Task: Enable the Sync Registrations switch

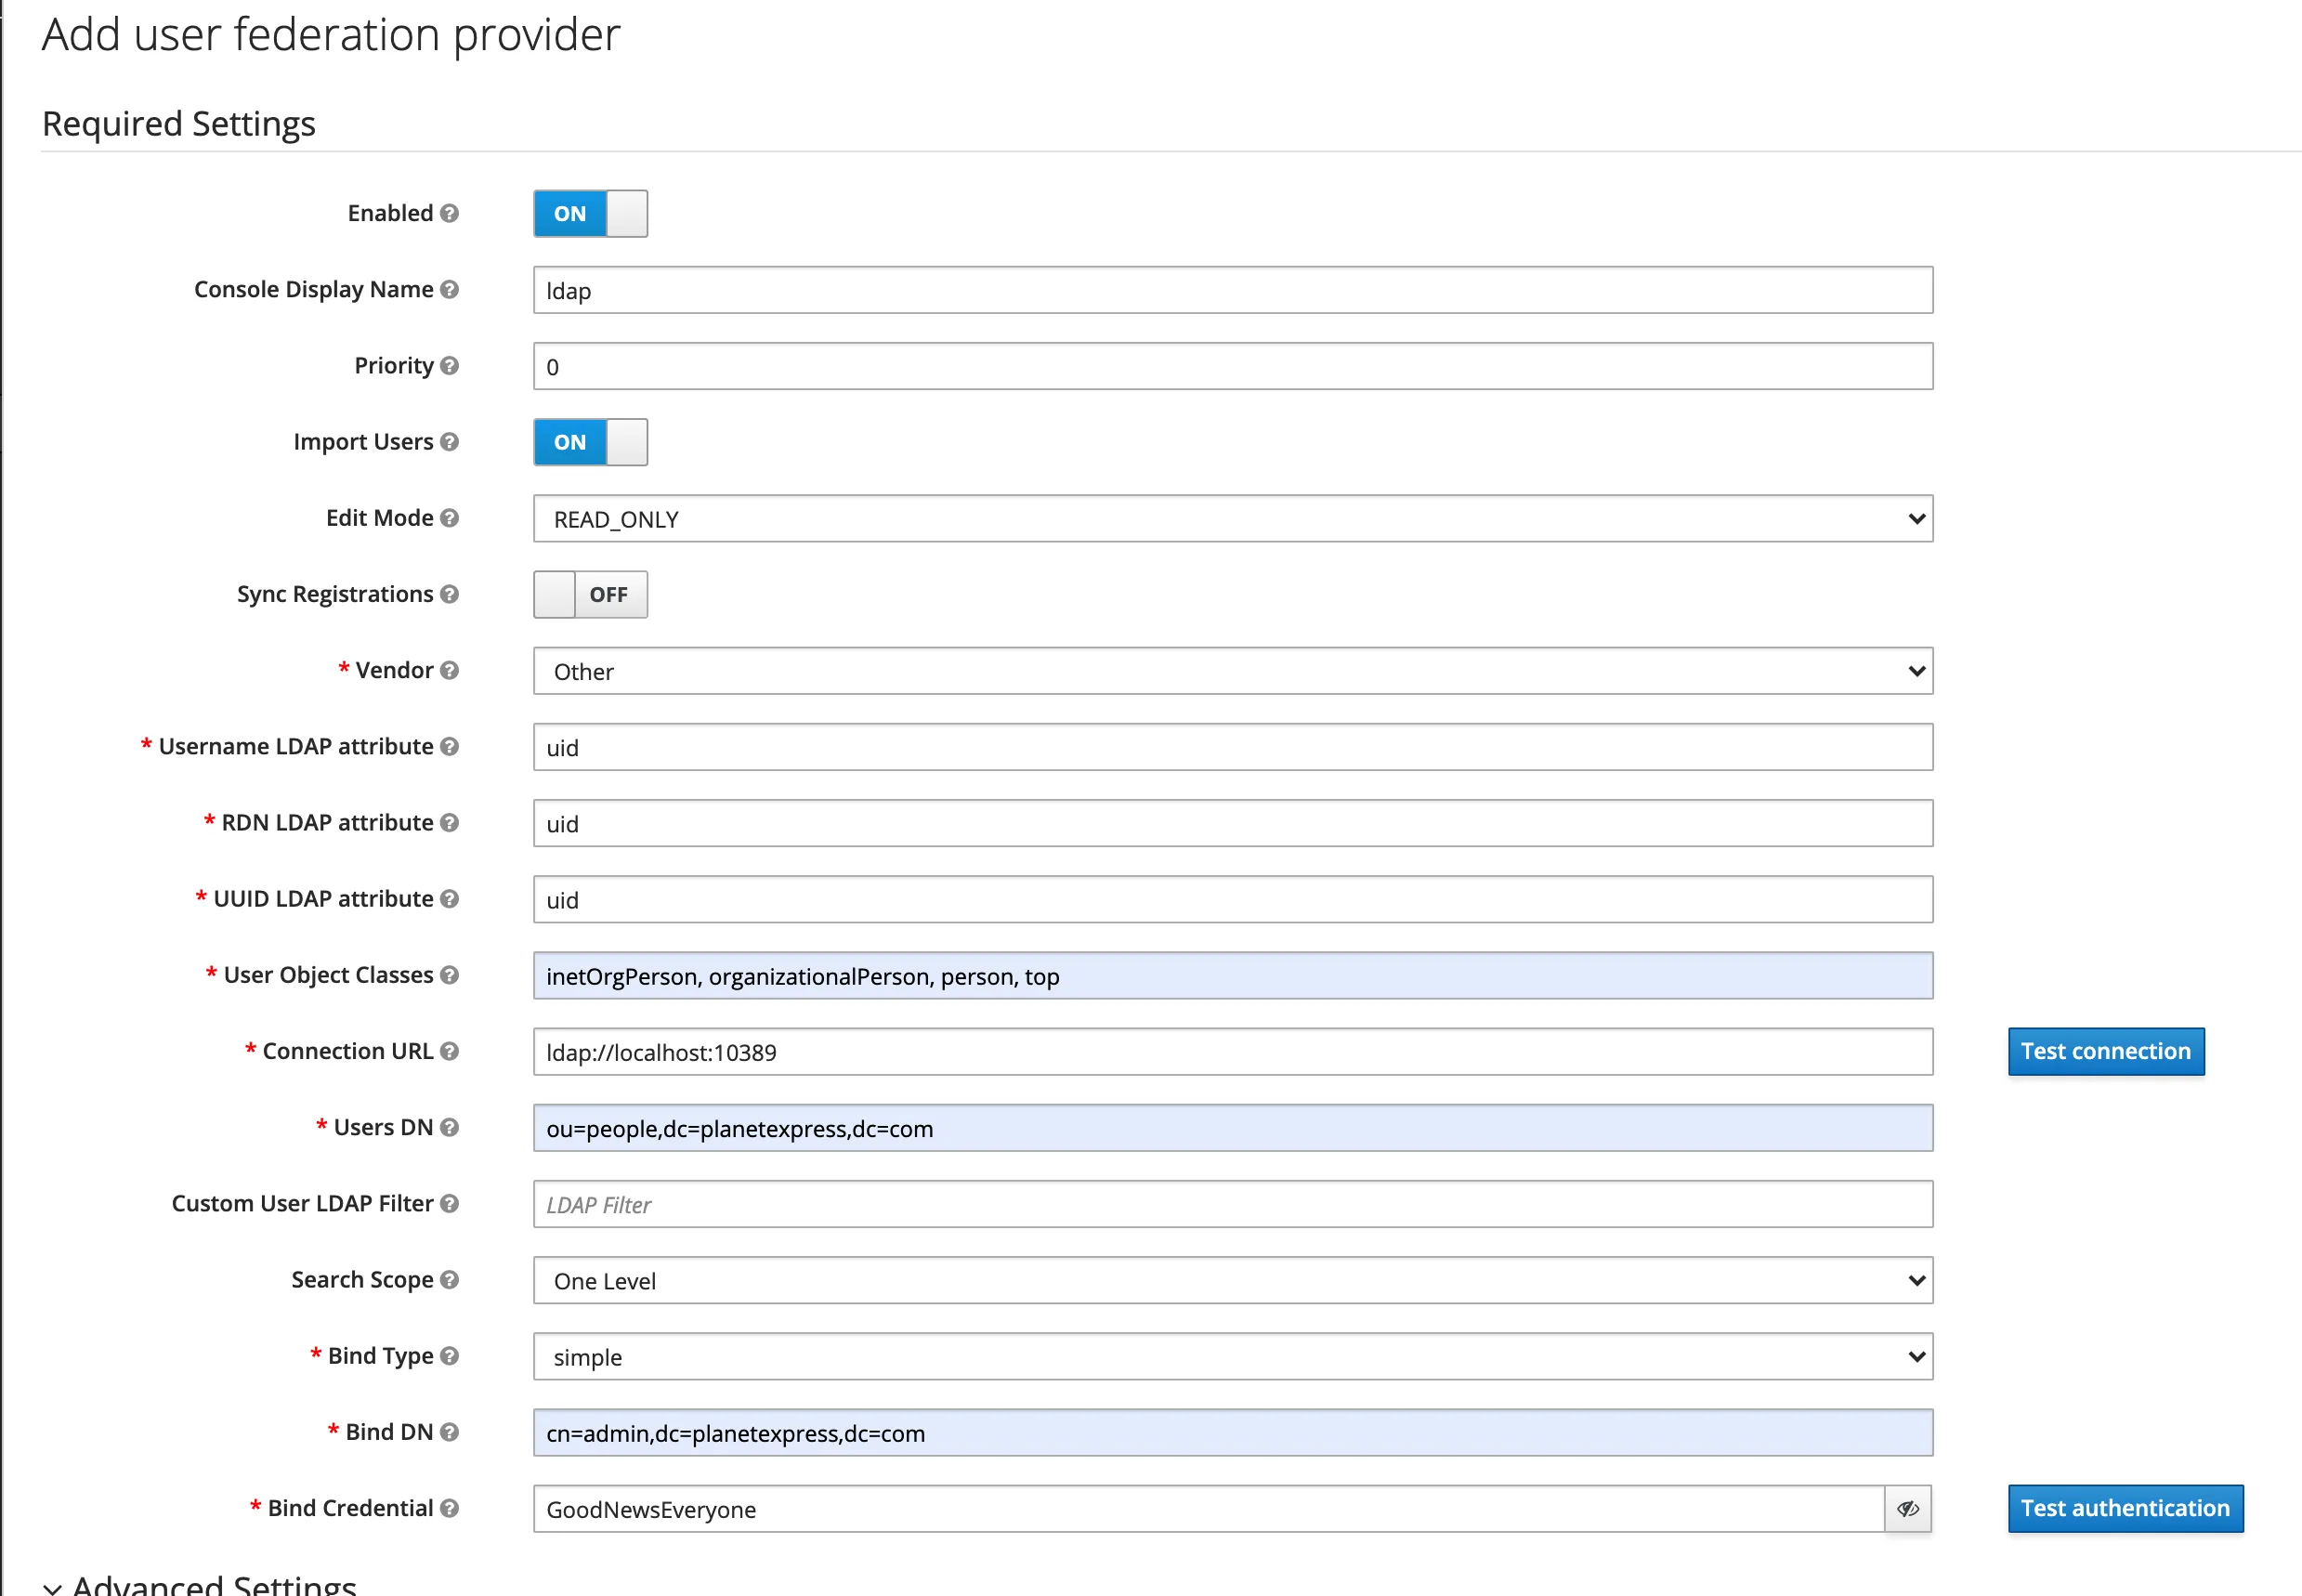Action: [590, 595]
